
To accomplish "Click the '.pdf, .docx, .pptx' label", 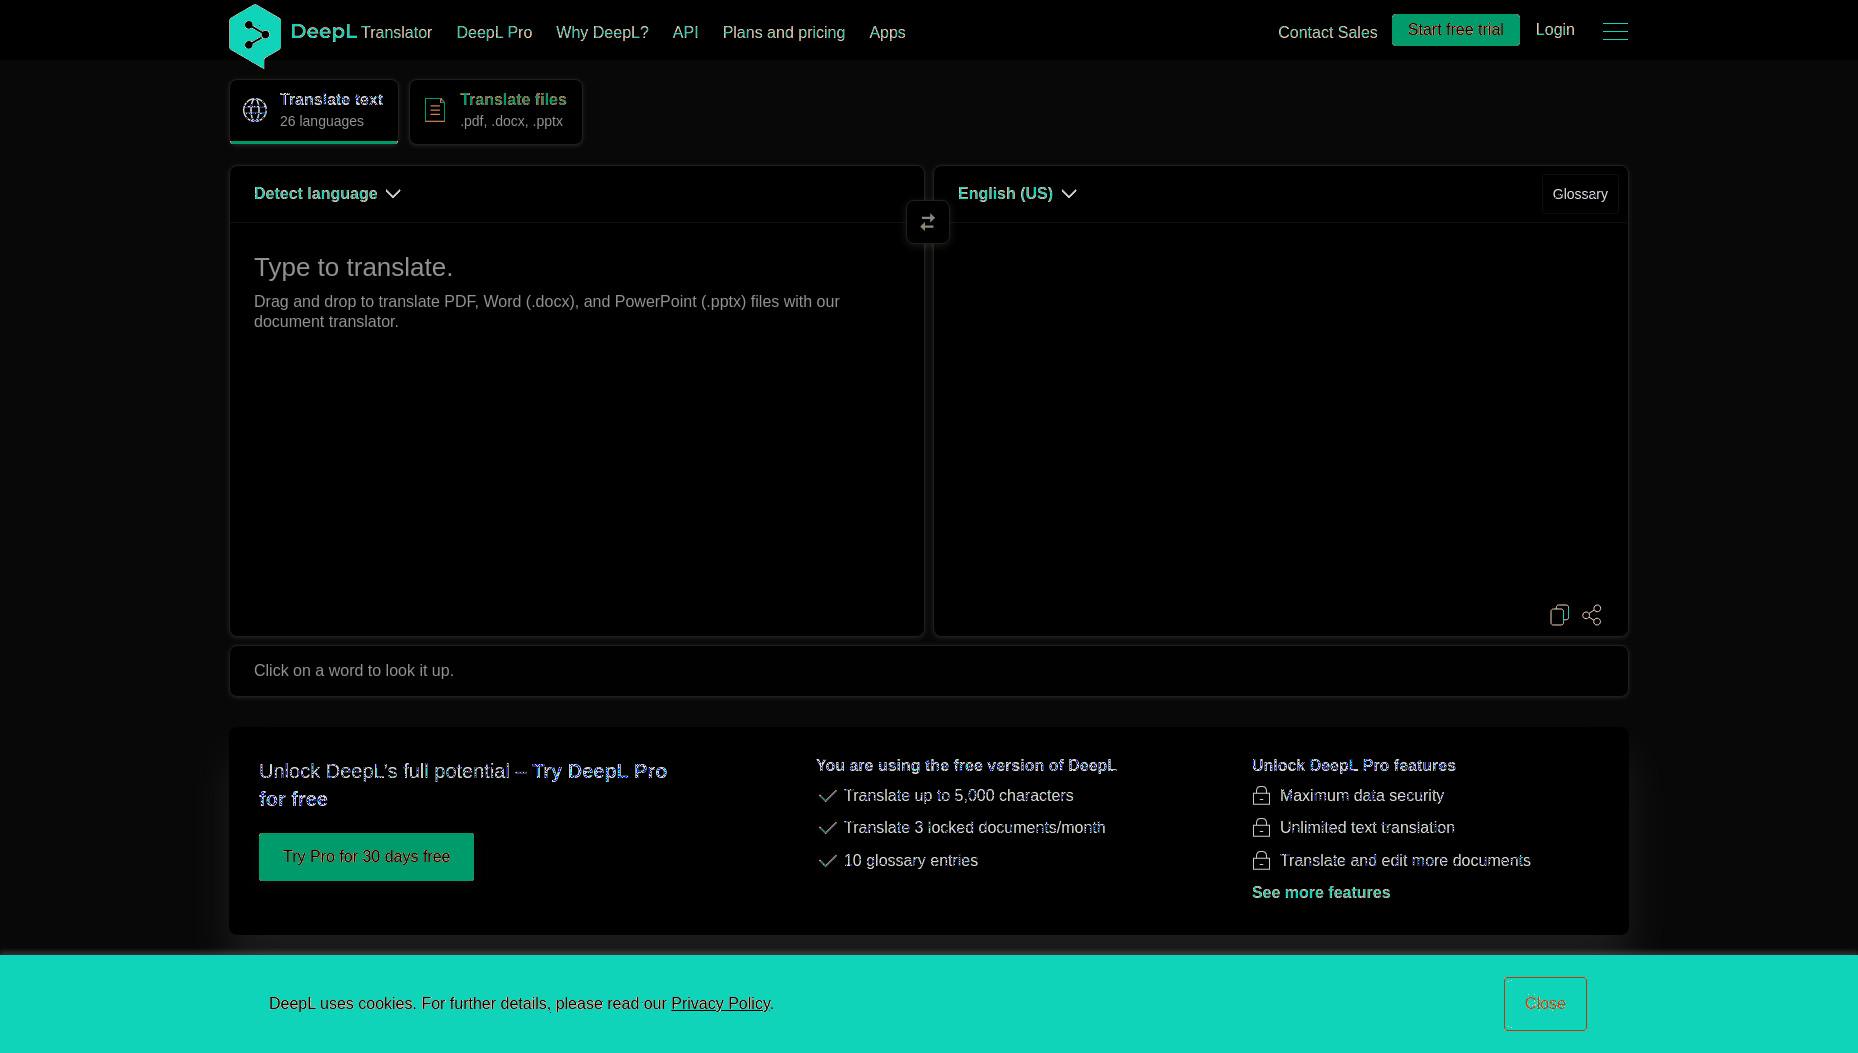I will (x=511, y=121).
